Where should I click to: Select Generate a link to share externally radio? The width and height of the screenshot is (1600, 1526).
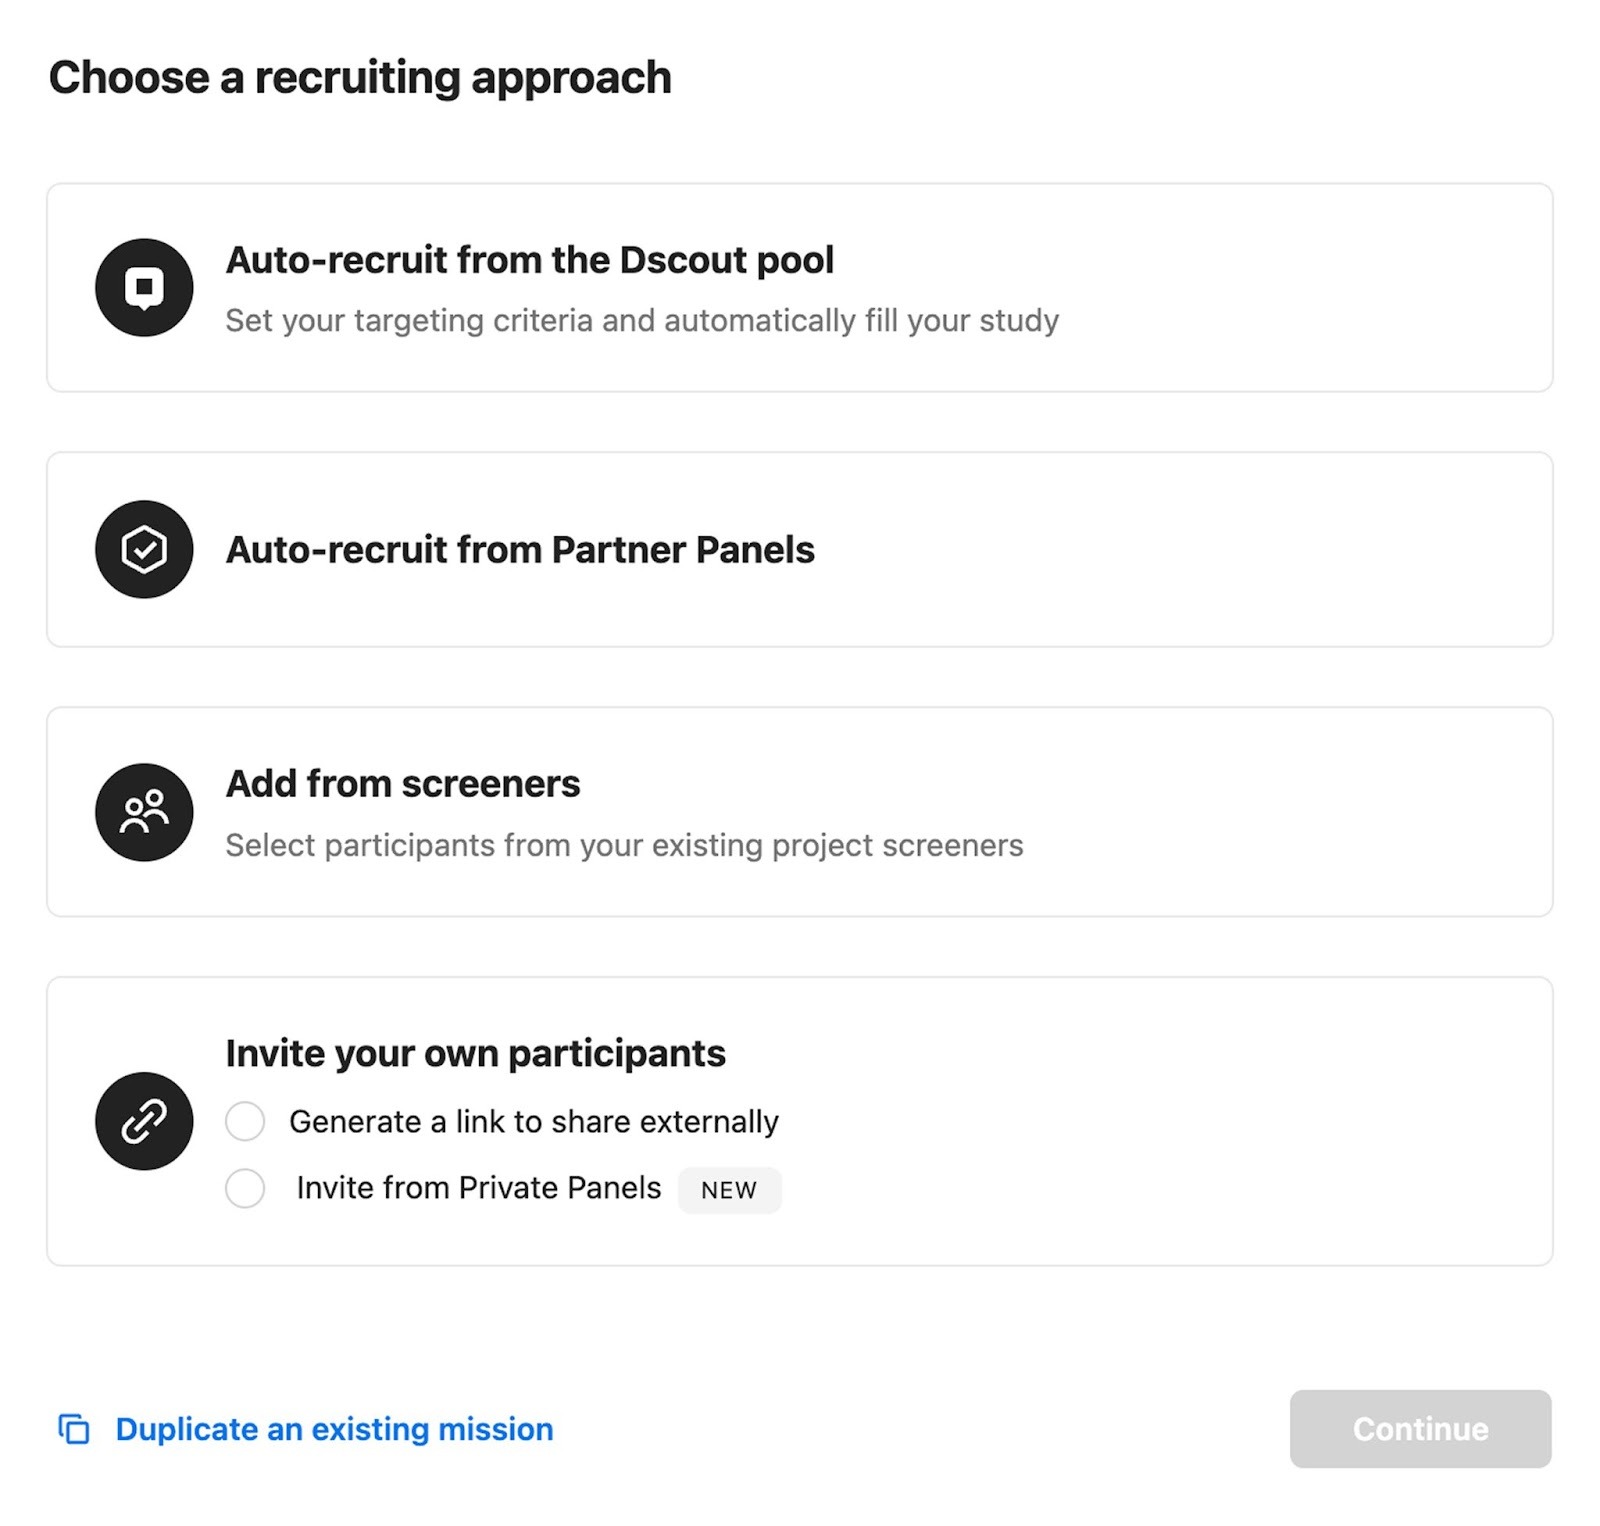tap(245, 1122)
